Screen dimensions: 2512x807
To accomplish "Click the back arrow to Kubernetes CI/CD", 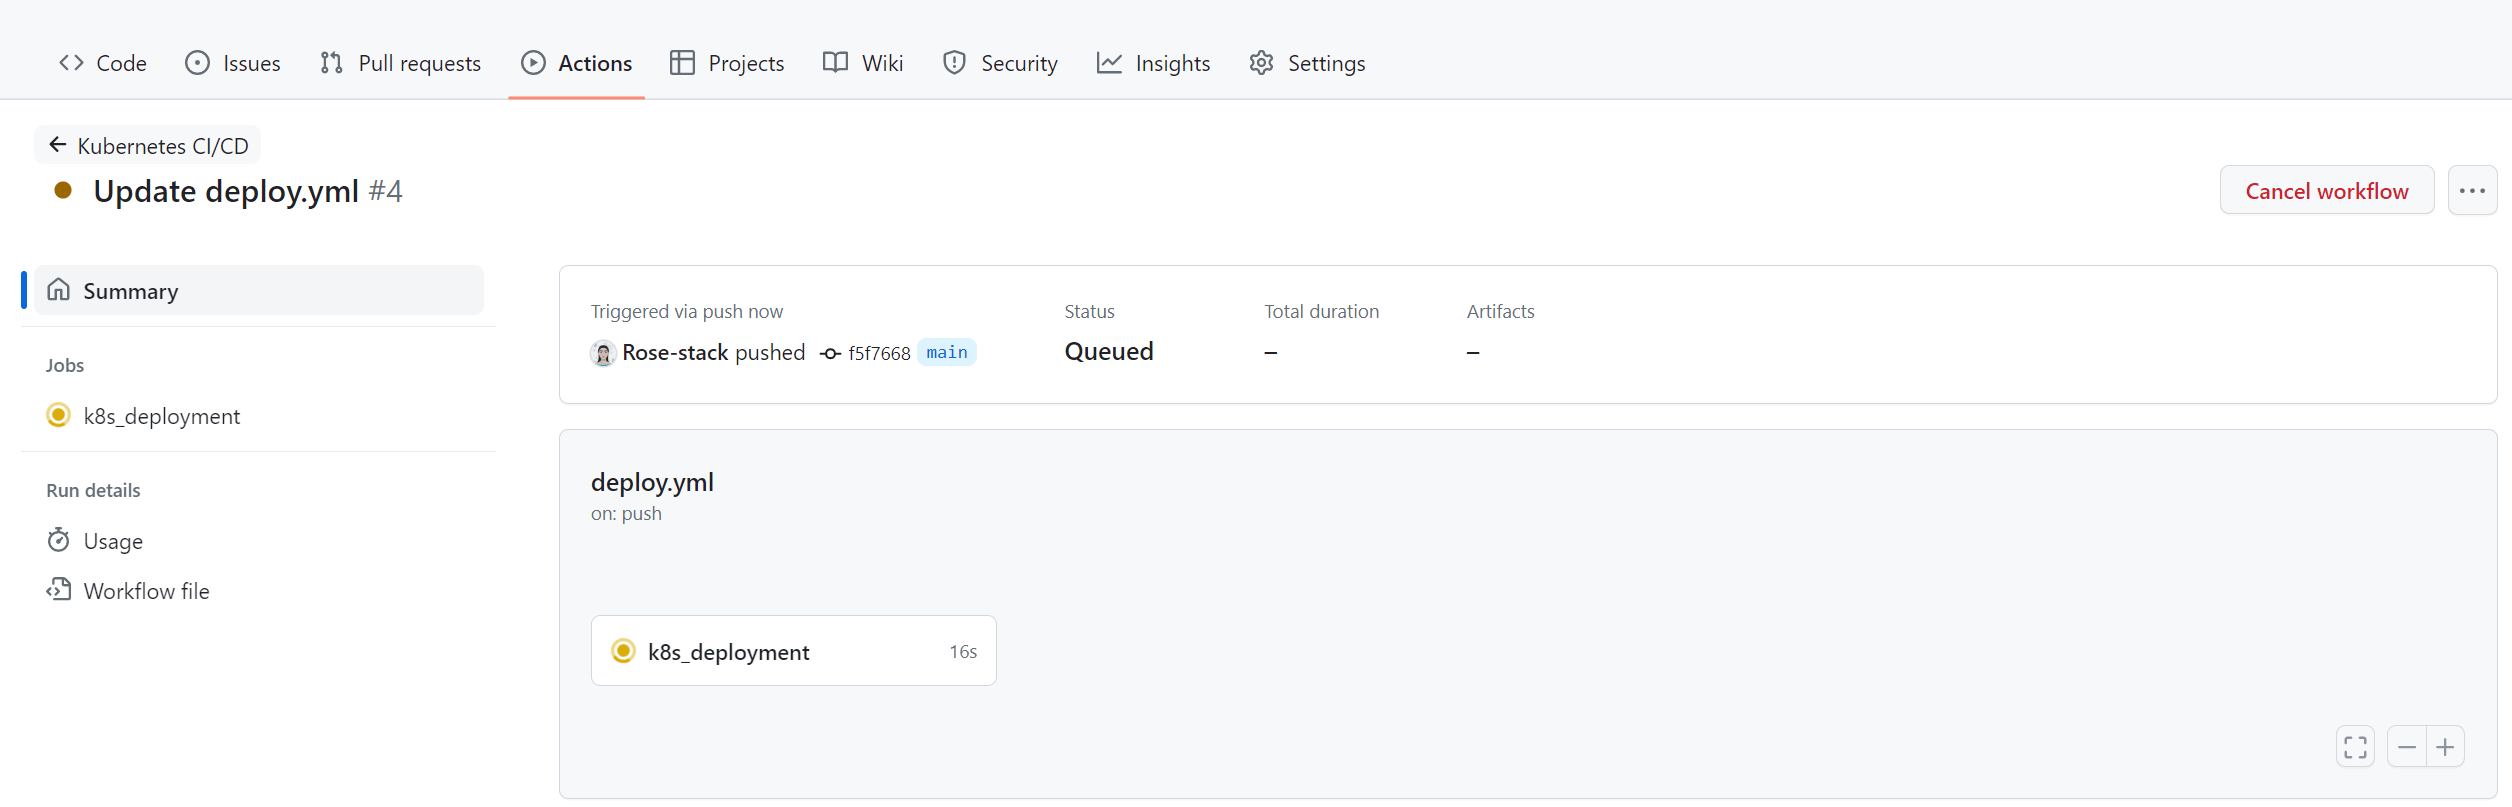I will pos(58,145).
